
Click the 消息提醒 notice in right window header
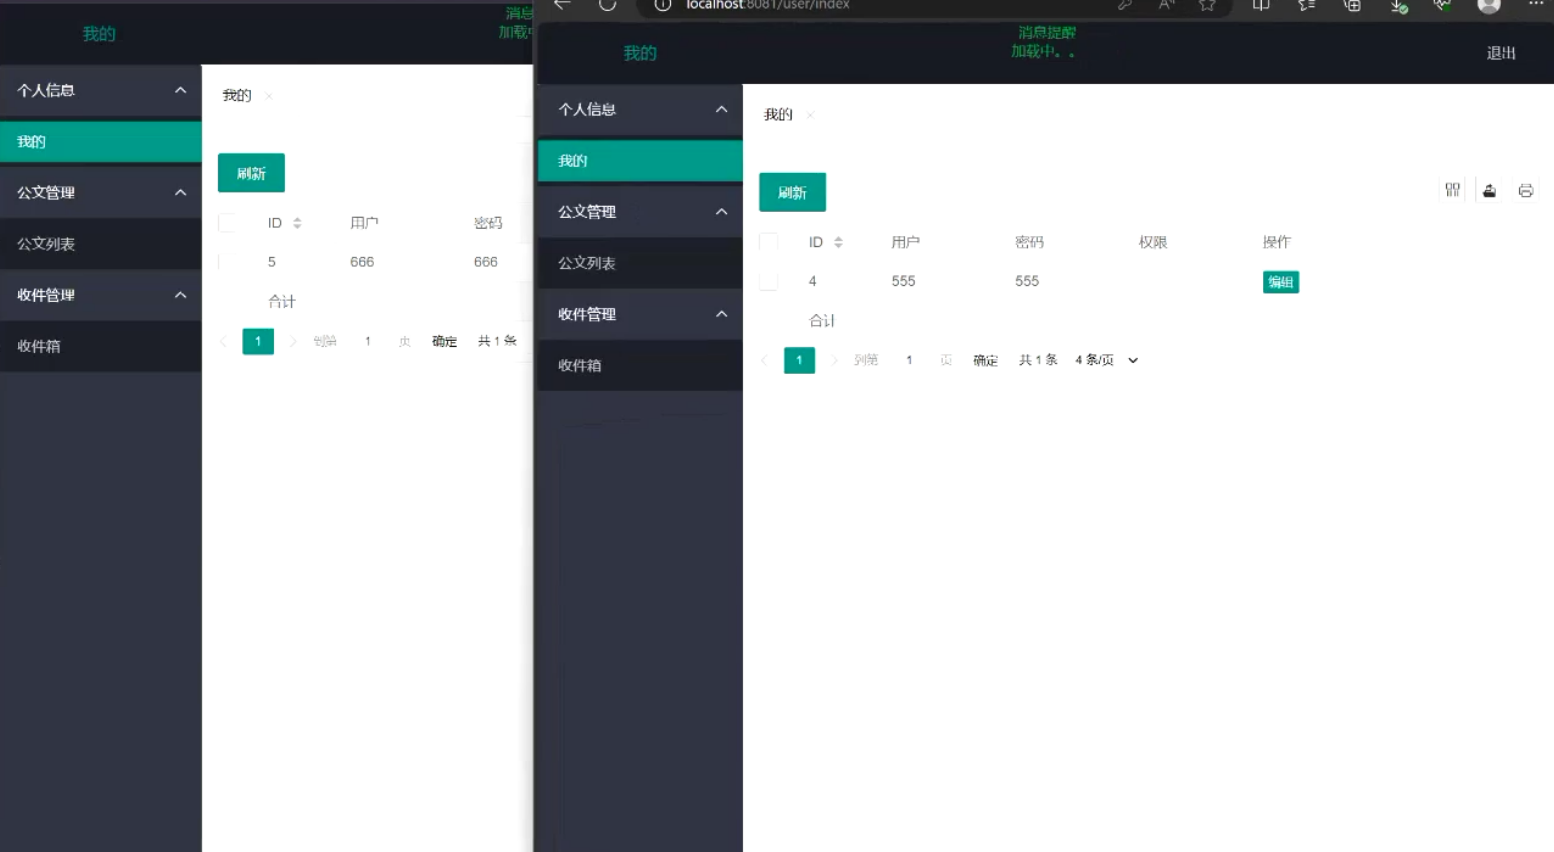1047,33
